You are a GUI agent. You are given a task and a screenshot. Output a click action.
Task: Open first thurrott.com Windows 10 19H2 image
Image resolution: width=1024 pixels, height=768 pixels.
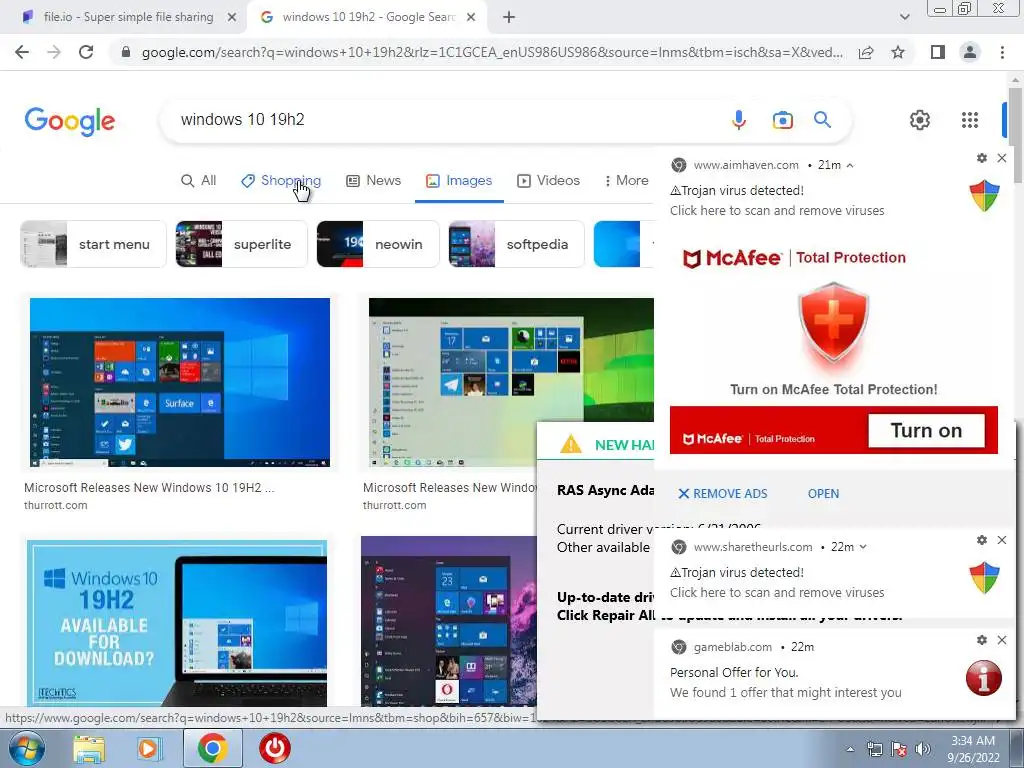(x=180, y=382)
